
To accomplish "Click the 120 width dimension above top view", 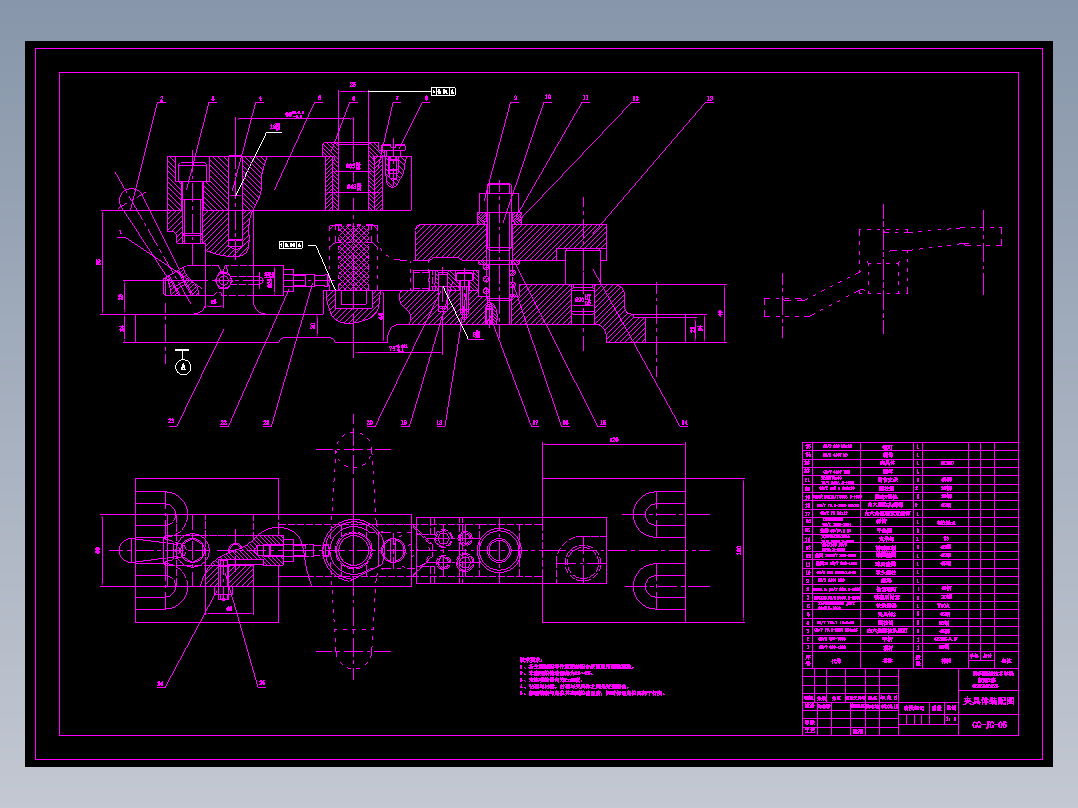I will (614, 439).
